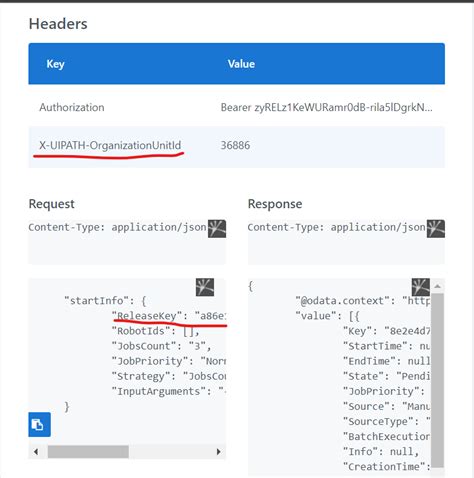
Task: Click the "EndTime": null line in Response
Action: pos(387,361)
